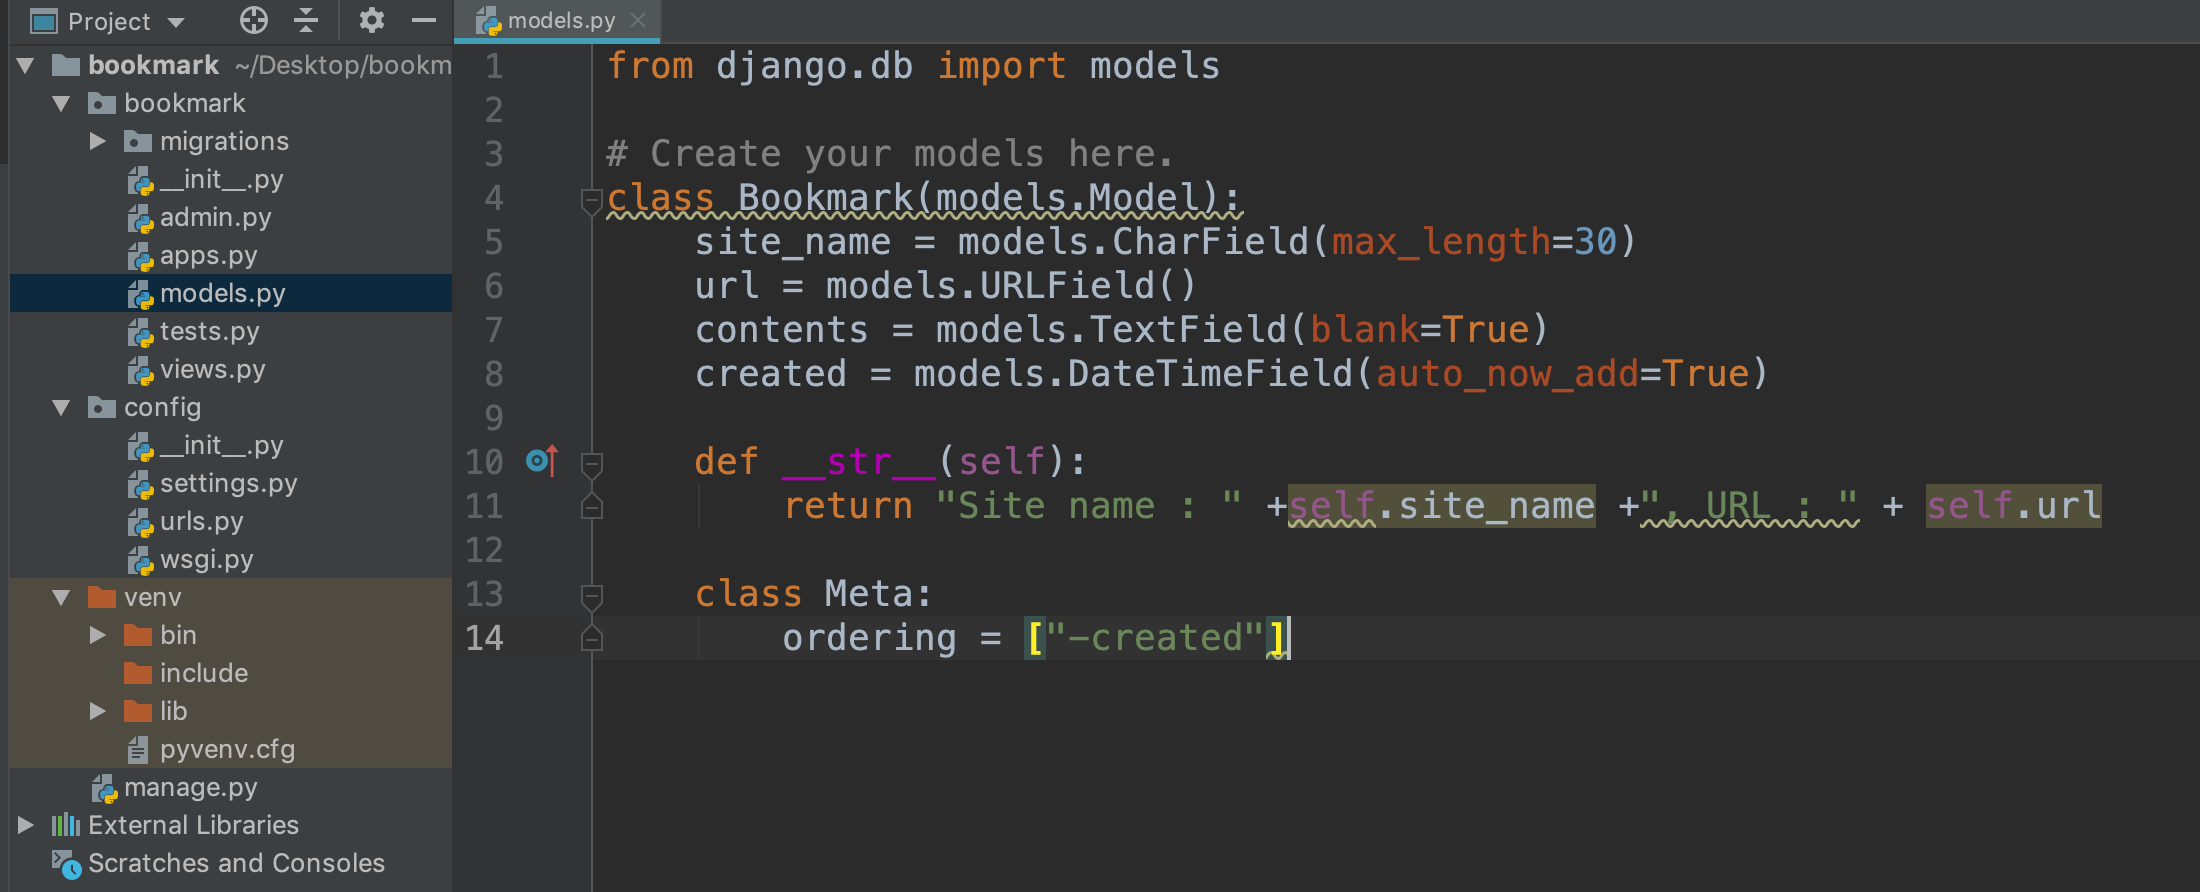The height and width of the screenshot is (892, 2200).
Task: Click the override gutter icon on line 10
Action: (542, 461)
